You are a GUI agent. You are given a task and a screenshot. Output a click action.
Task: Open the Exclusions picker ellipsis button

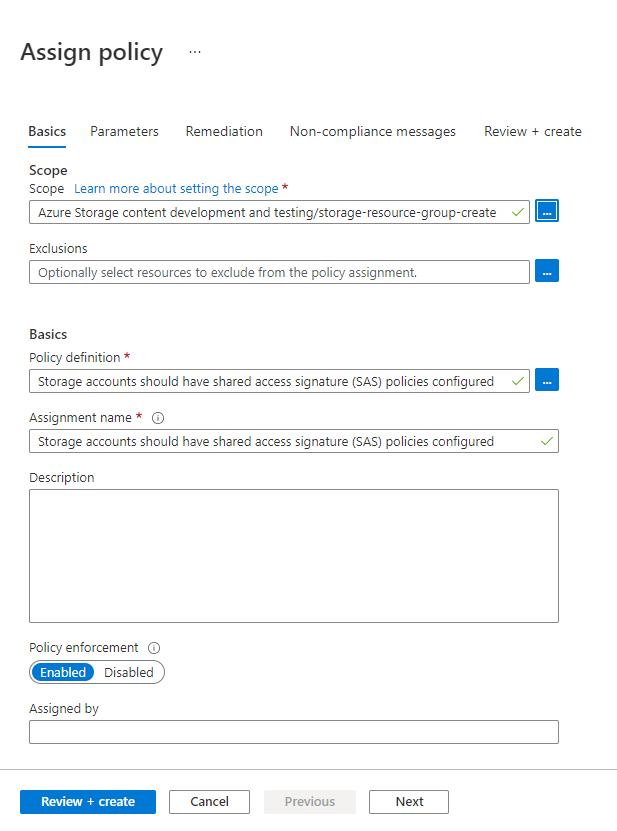click(x=547, y=271)
